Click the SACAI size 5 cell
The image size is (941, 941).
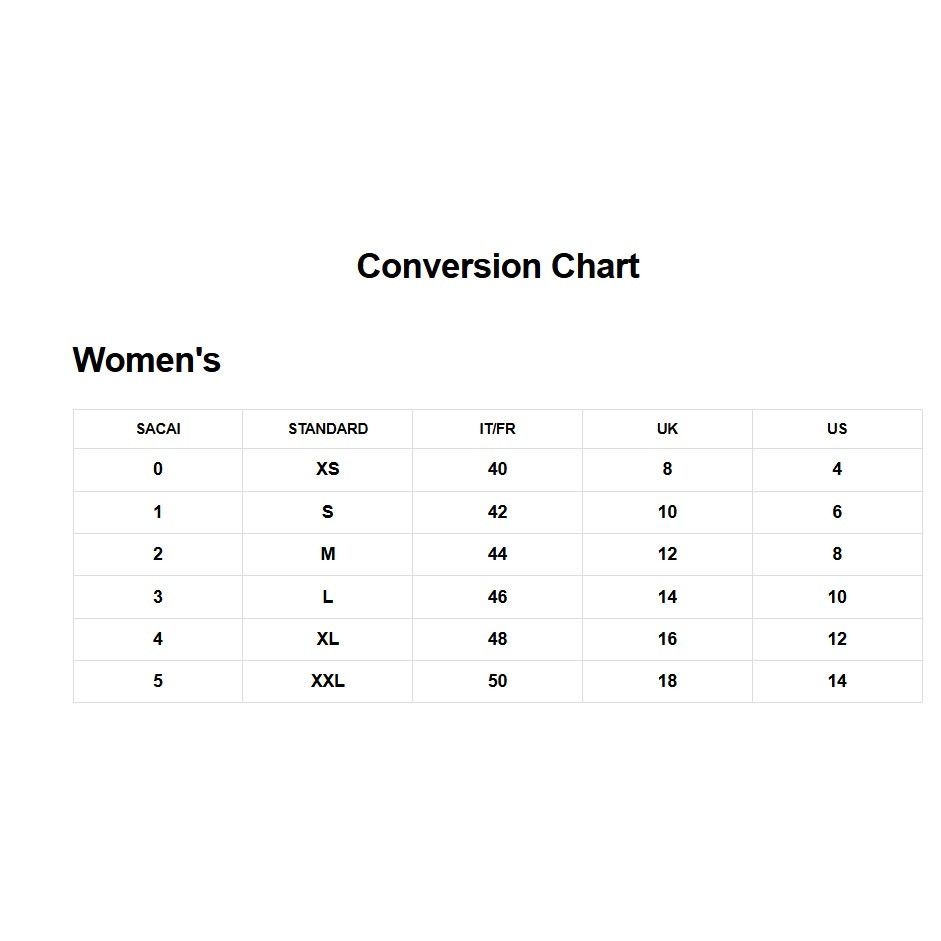(x=158, y=681)
